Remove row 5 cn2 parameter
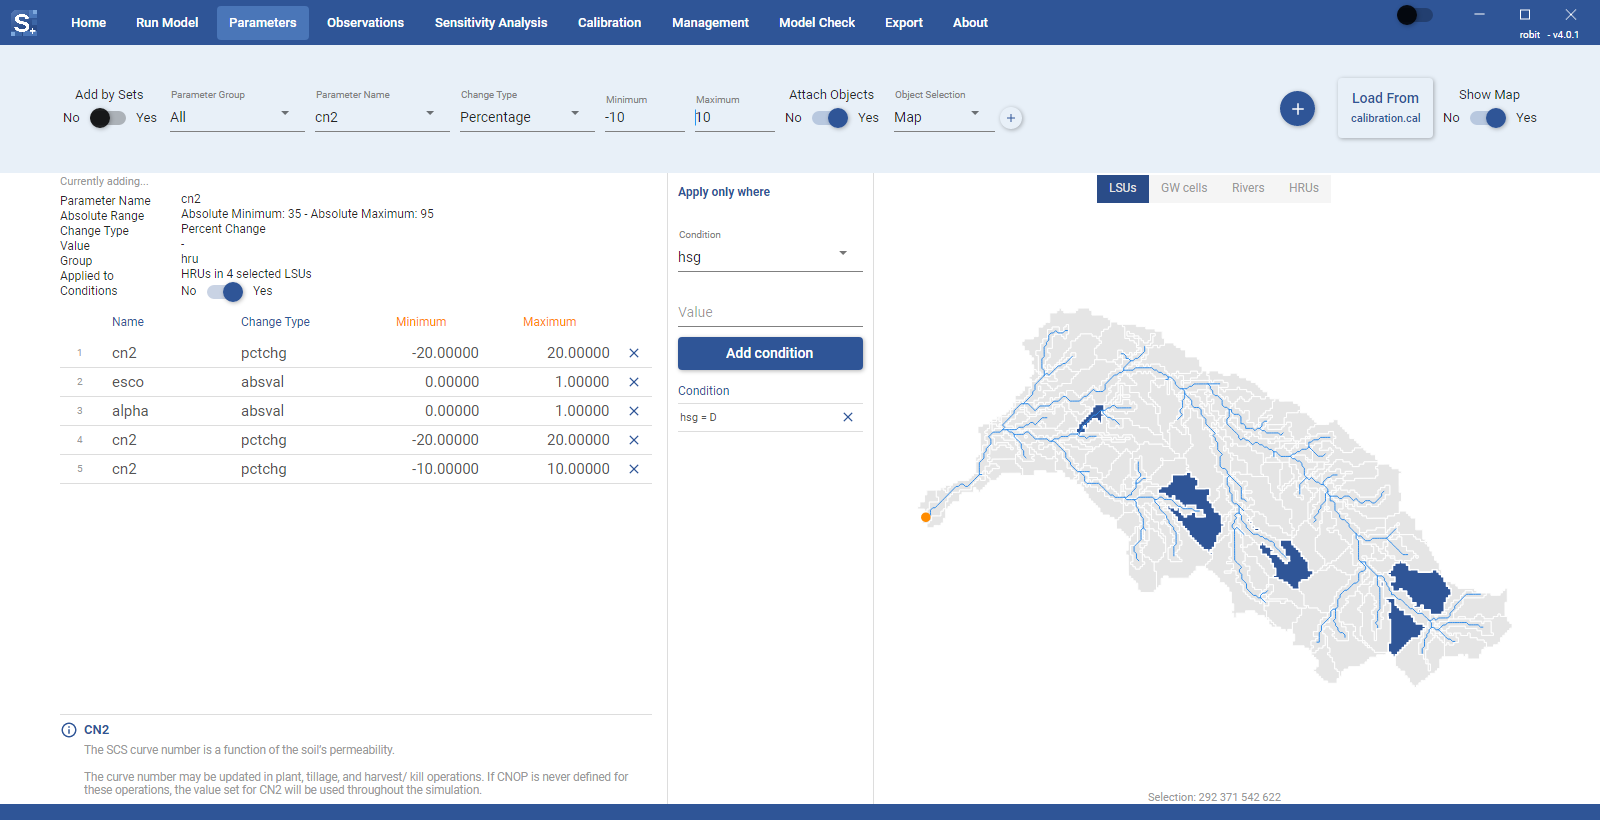 coord(634,469)
